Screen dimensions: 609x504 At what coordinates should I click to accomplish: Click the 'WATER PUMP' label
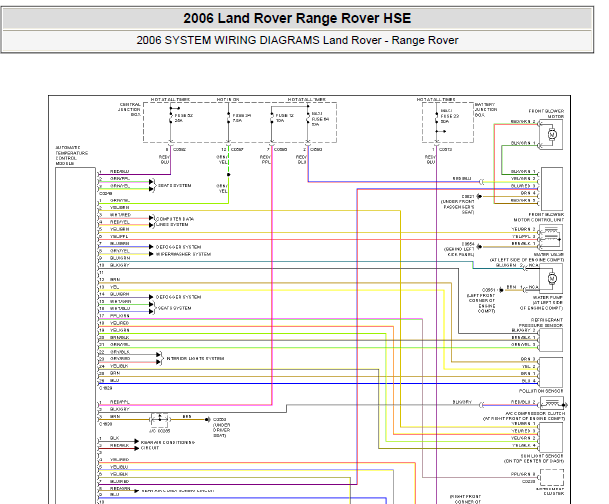click(547, 297)
